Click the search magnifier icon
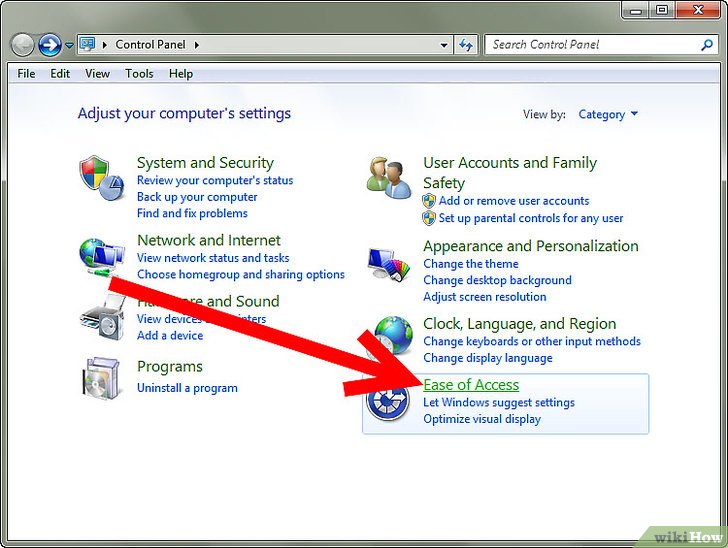This screenshot has width=728, height=548. click(x=707, y=45)
